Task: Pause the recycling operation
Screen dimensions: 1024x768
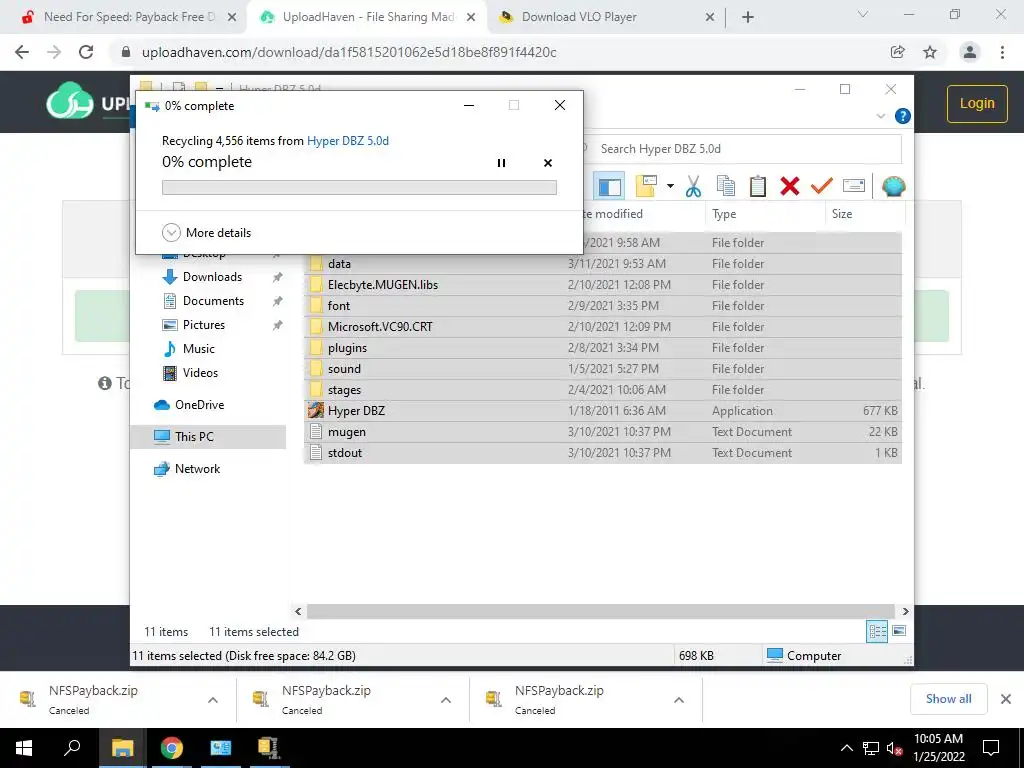Action: click(501, 163)
